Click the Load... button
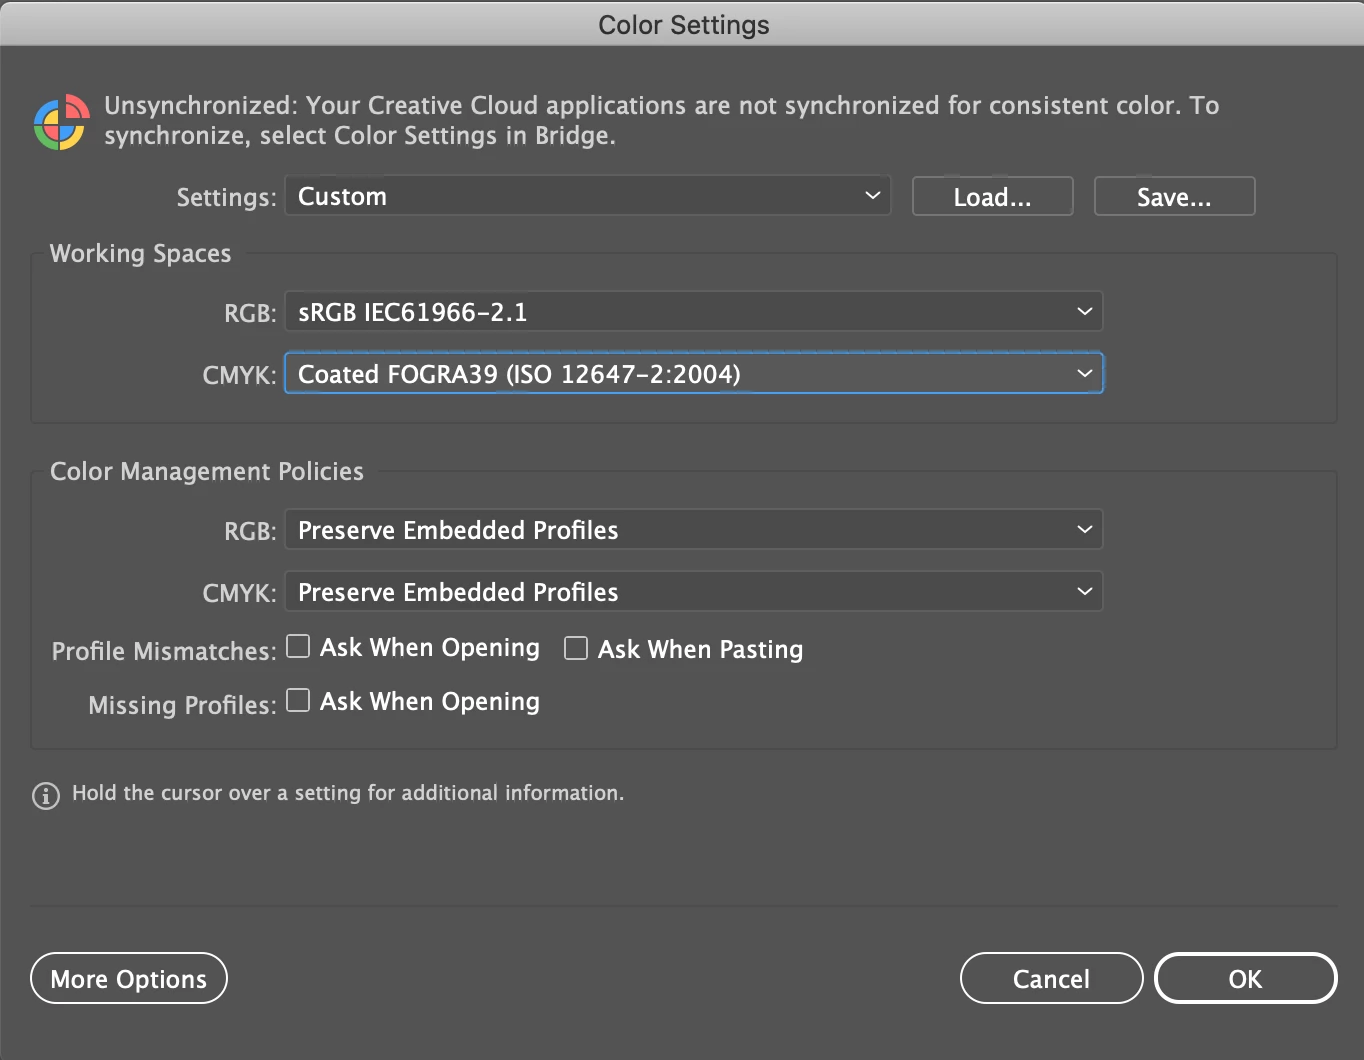1364x1060 pixels. pyautogui.click(x=992, y=196)
